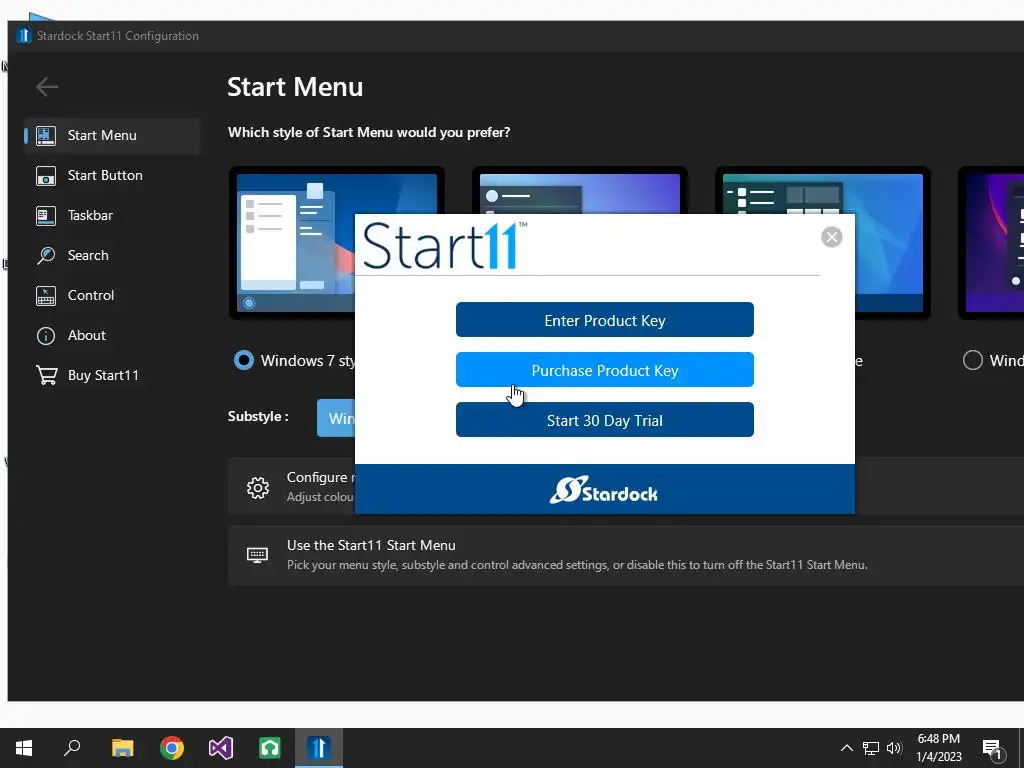
Task: Click the Use the Start11 Start Menu row
Action: 626,555
